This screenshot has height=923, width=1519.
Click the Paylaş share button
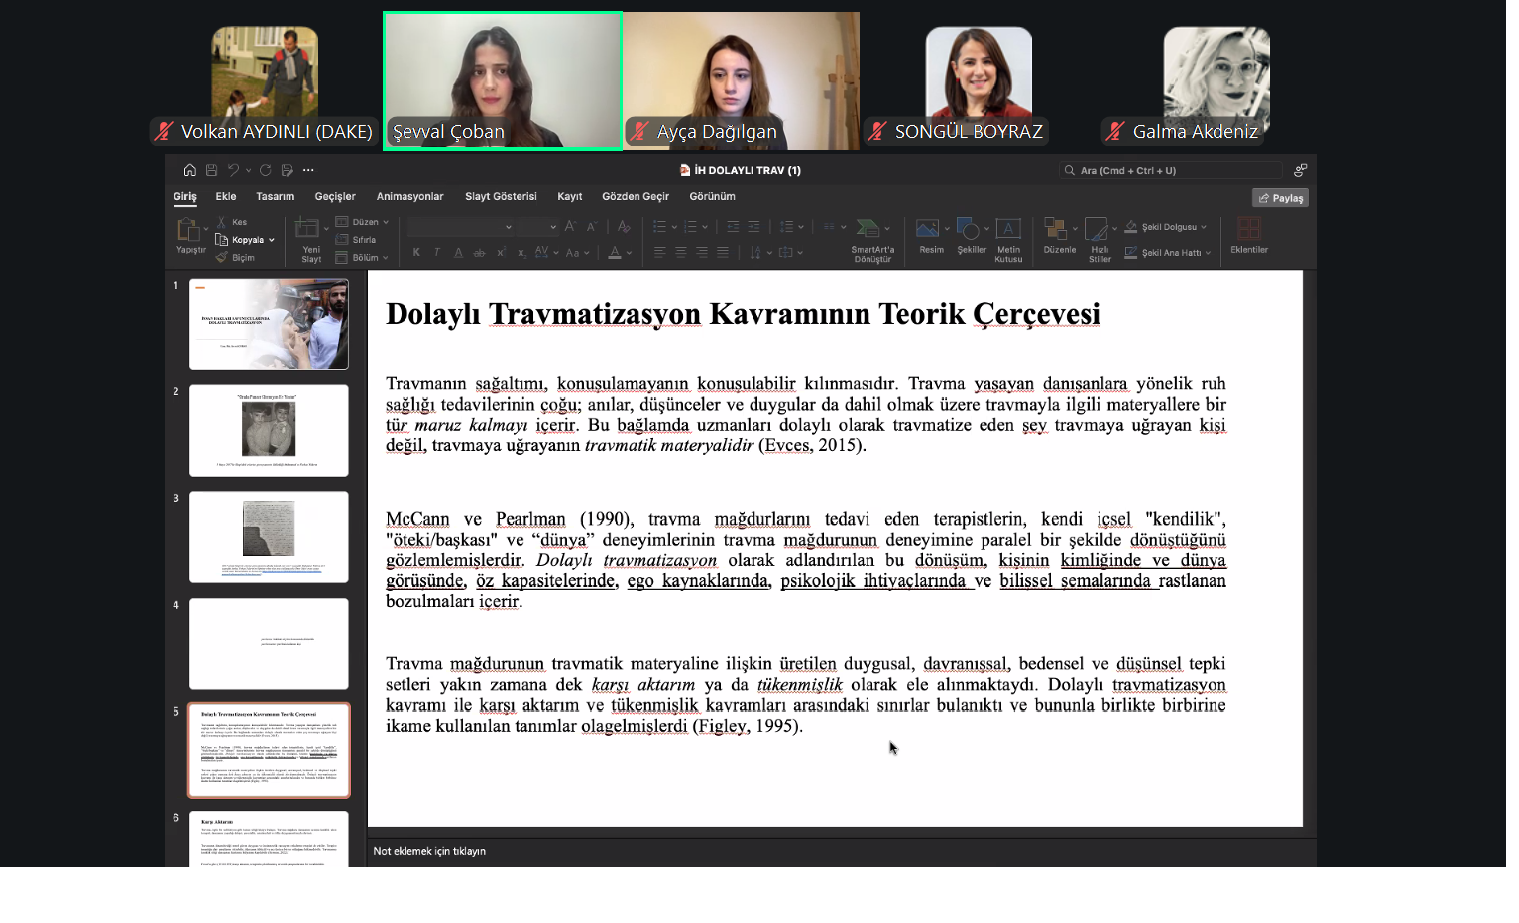coord(1280,198)
